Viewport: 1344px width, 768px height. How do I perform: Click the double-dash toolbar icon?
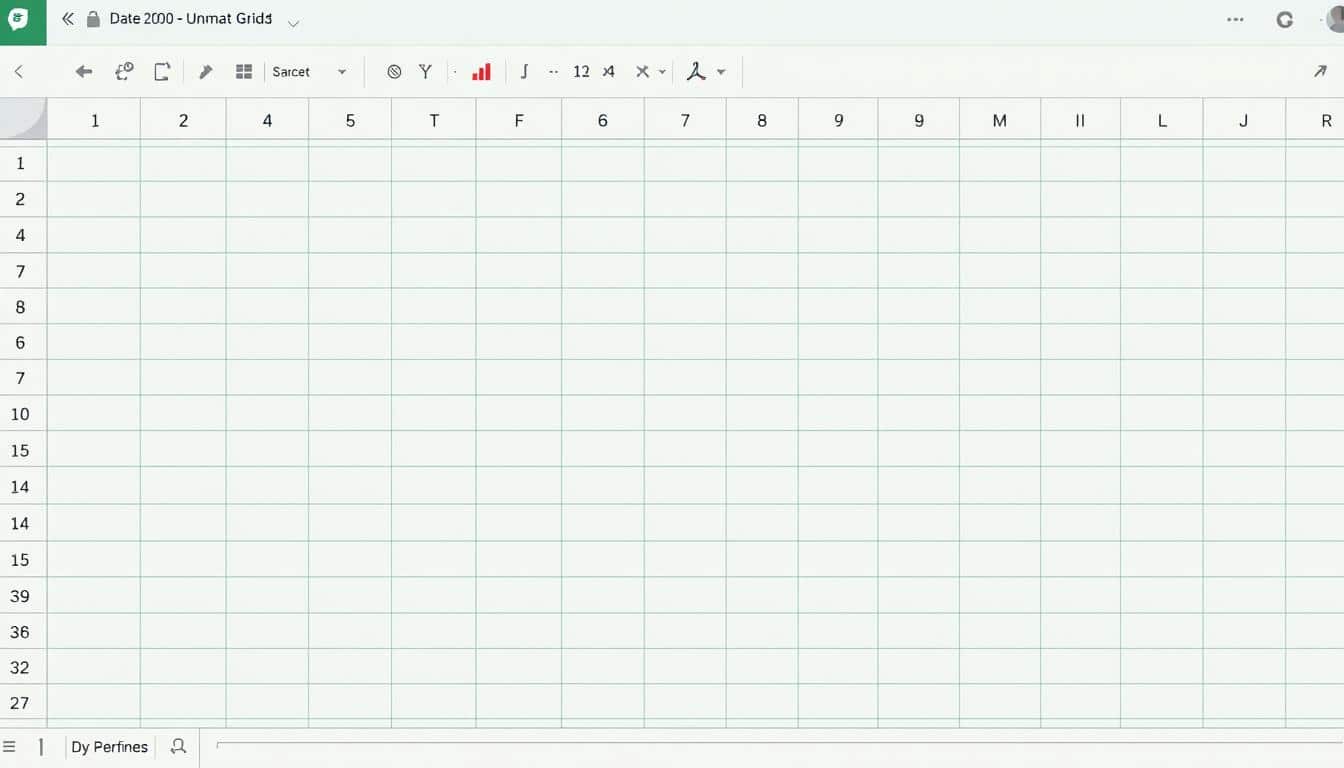pos(553,72)
